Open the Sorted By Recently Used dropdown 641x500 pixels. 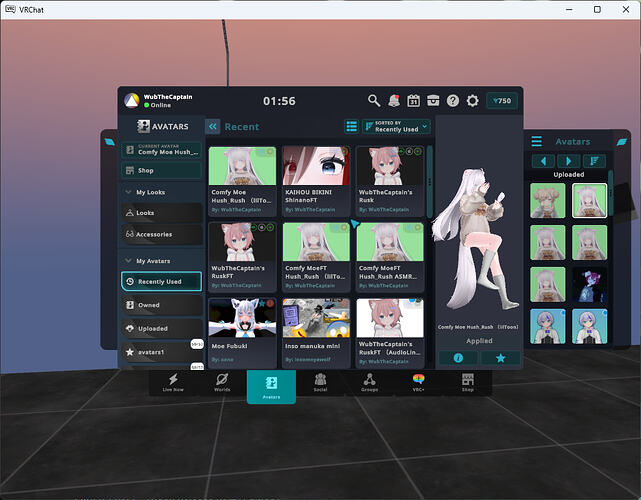pos(397,127)
